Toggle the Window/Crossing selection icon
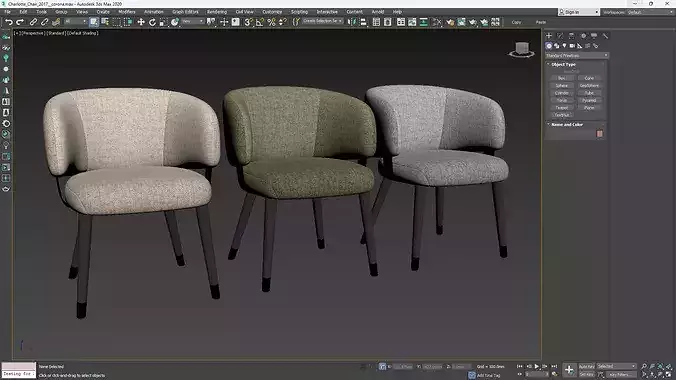The width and height of the screenshot is (676, 380). 128,22
